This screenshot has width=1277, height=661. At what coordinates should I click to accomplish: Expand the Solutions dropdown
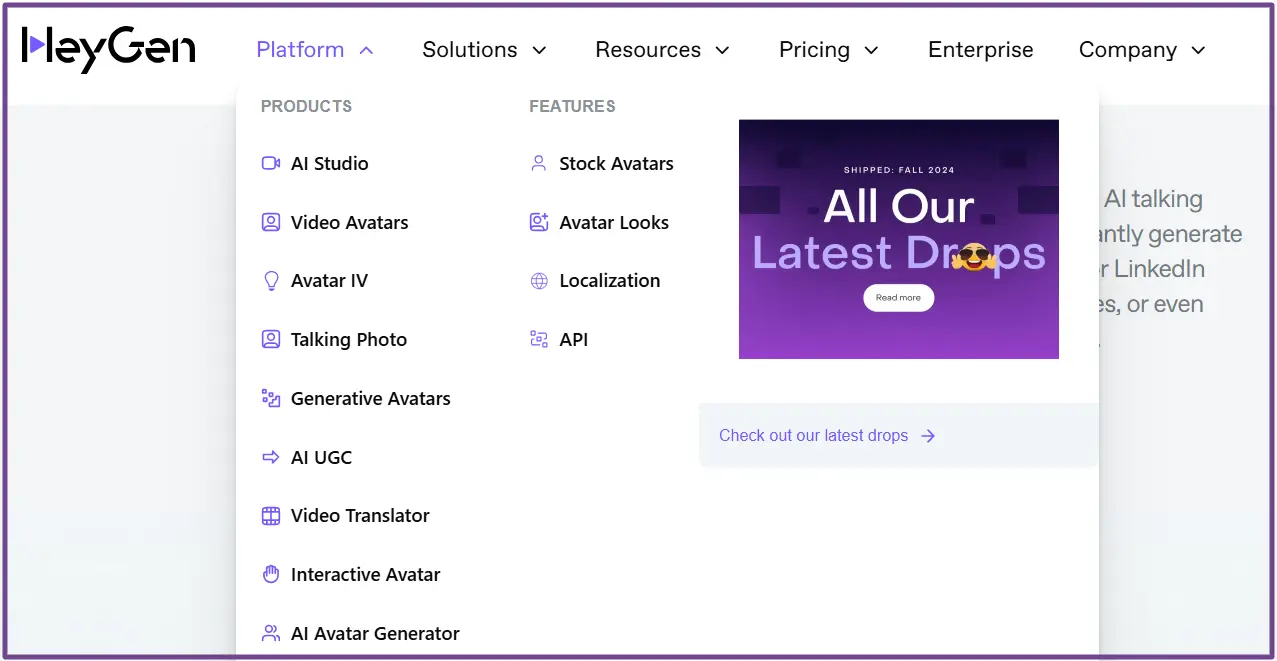[484, 49]
